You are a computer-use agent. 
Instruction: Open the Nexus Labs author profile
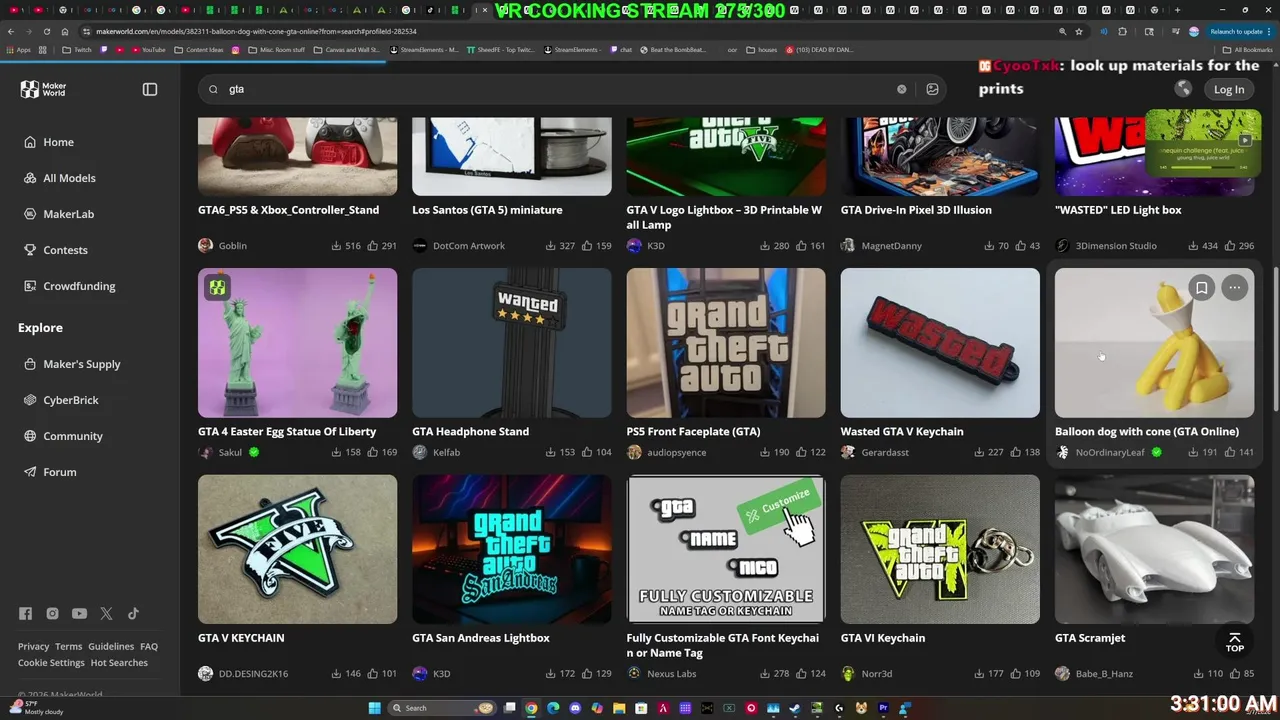672,674
